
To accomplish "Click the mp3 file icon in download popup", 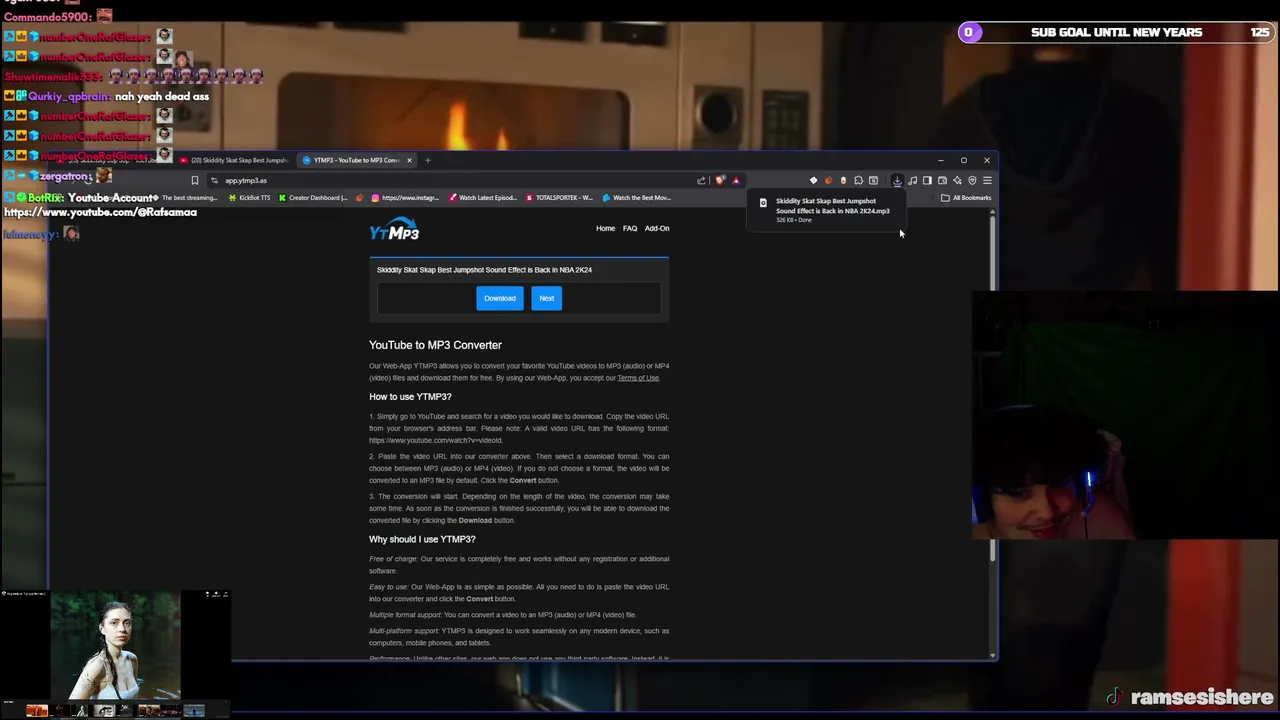I will [763, 205].
